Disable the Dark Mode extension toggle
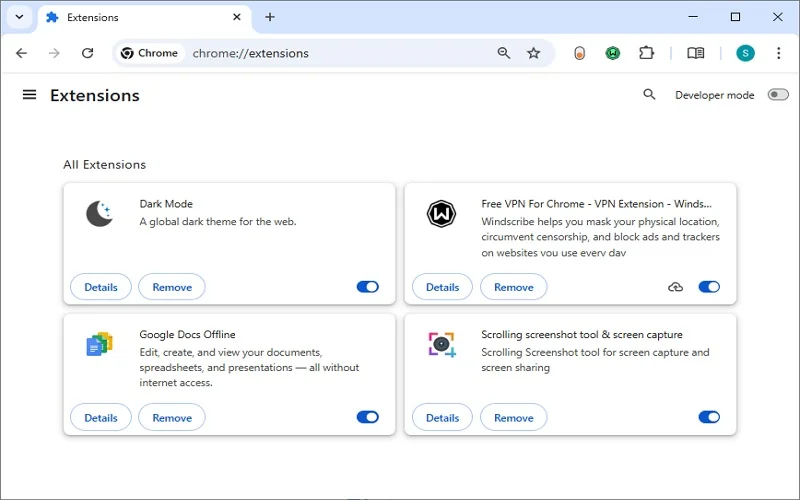The height and width of the screenshot is (500, 800). [368, 287]
